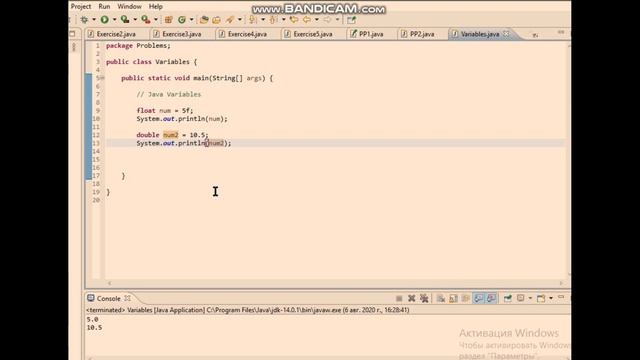The height and width of the screenshot is (360, 640).
Task: Open the Help menu
Action: click(156, 7)
